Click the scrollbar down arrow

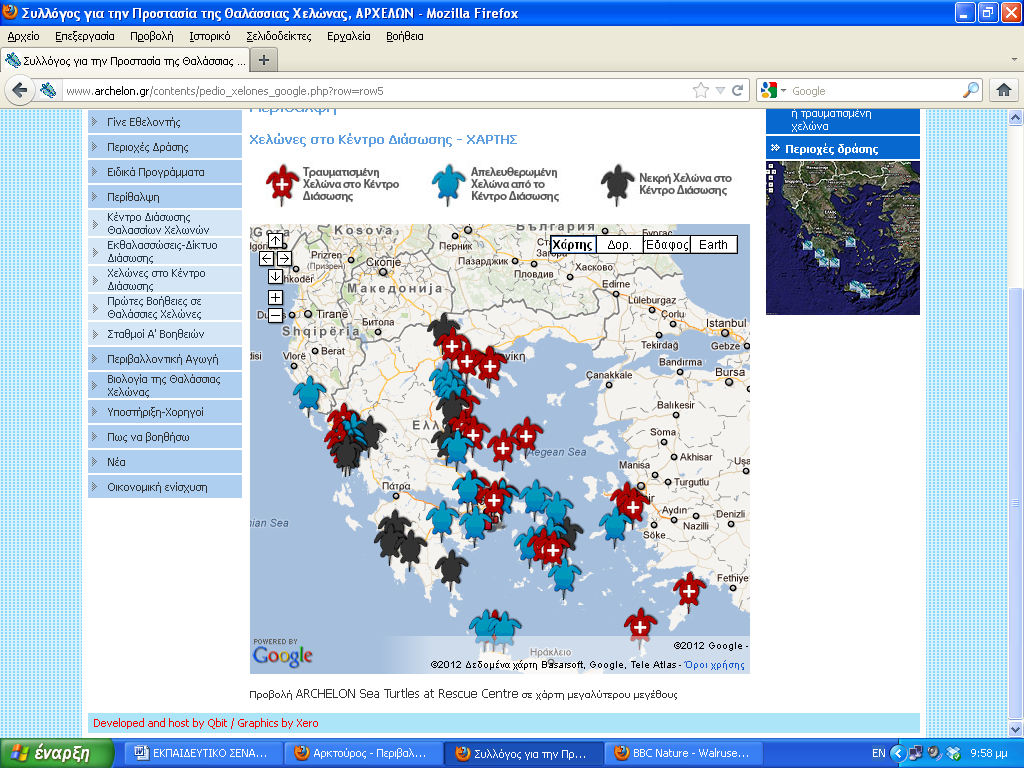coord(1016,729)
